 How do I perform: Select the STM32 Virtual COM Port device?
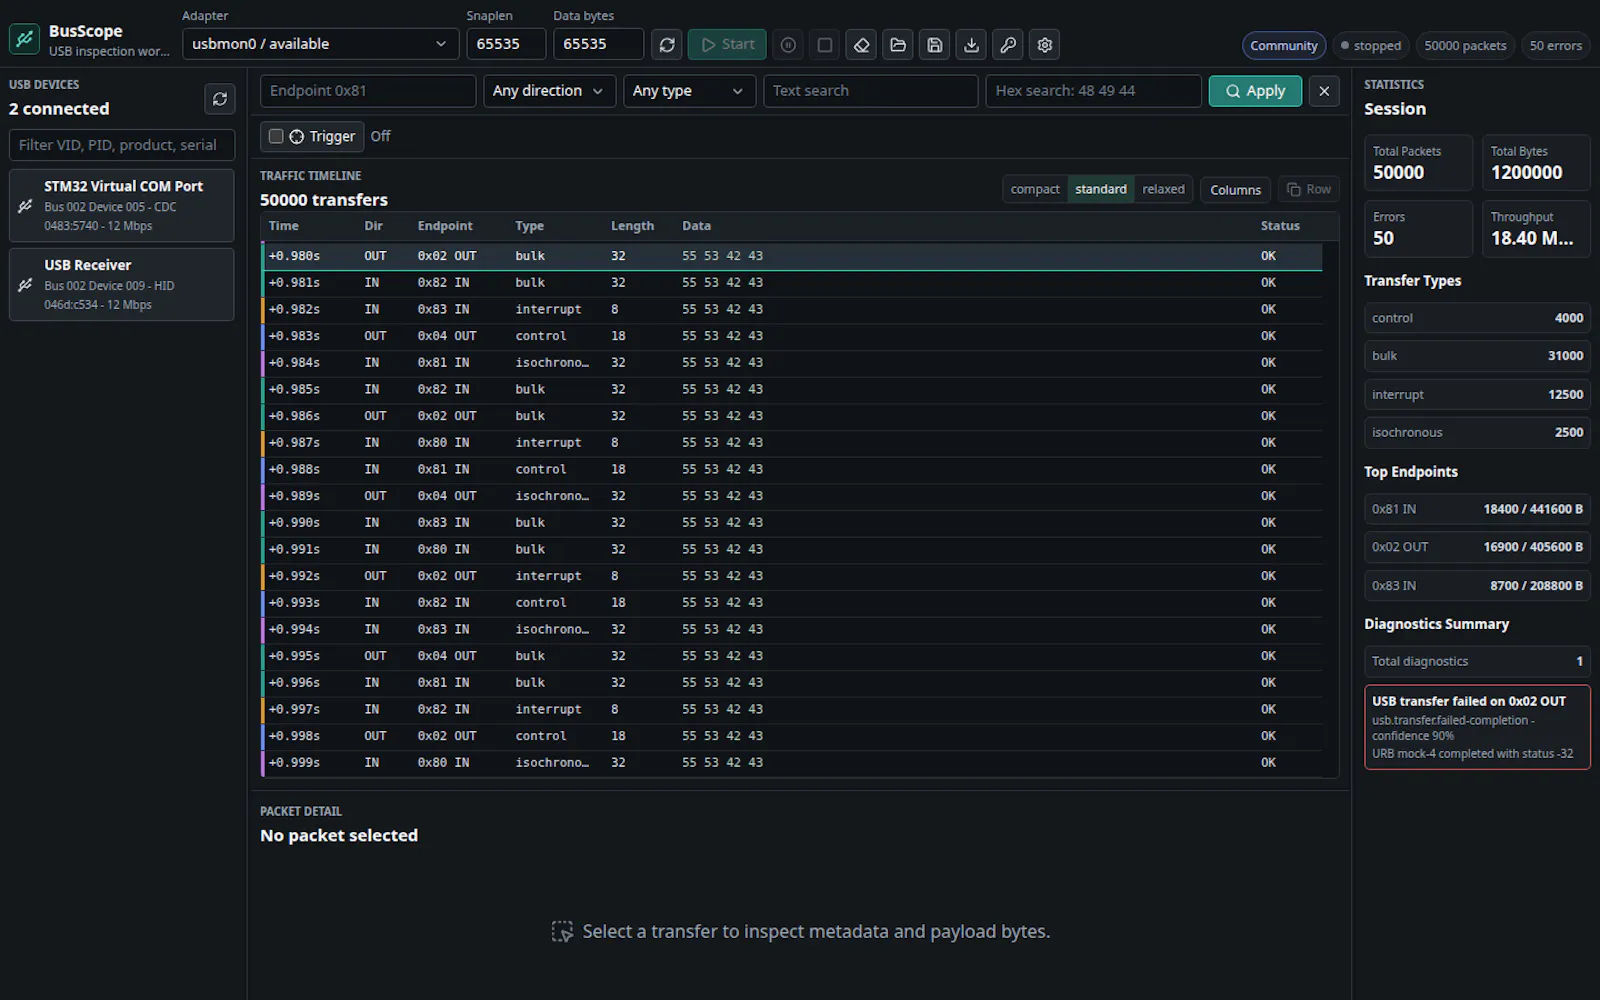point(122,205)
